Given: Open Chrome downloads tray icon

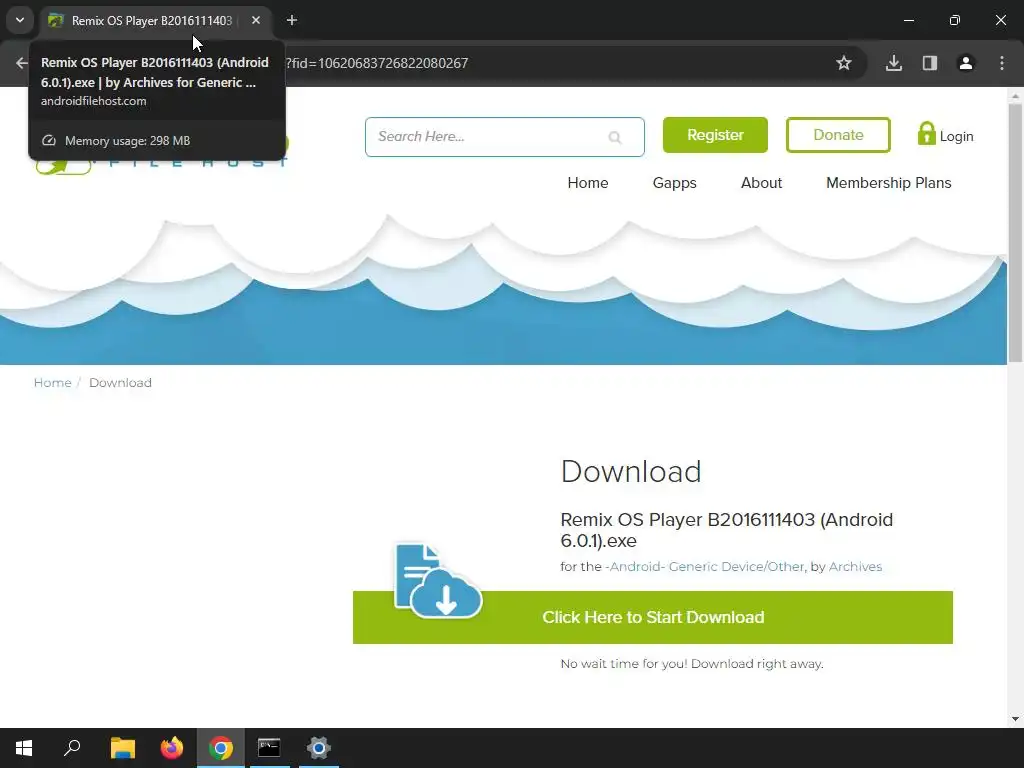Looking at the screenshot, I should [x=894, y=63].
